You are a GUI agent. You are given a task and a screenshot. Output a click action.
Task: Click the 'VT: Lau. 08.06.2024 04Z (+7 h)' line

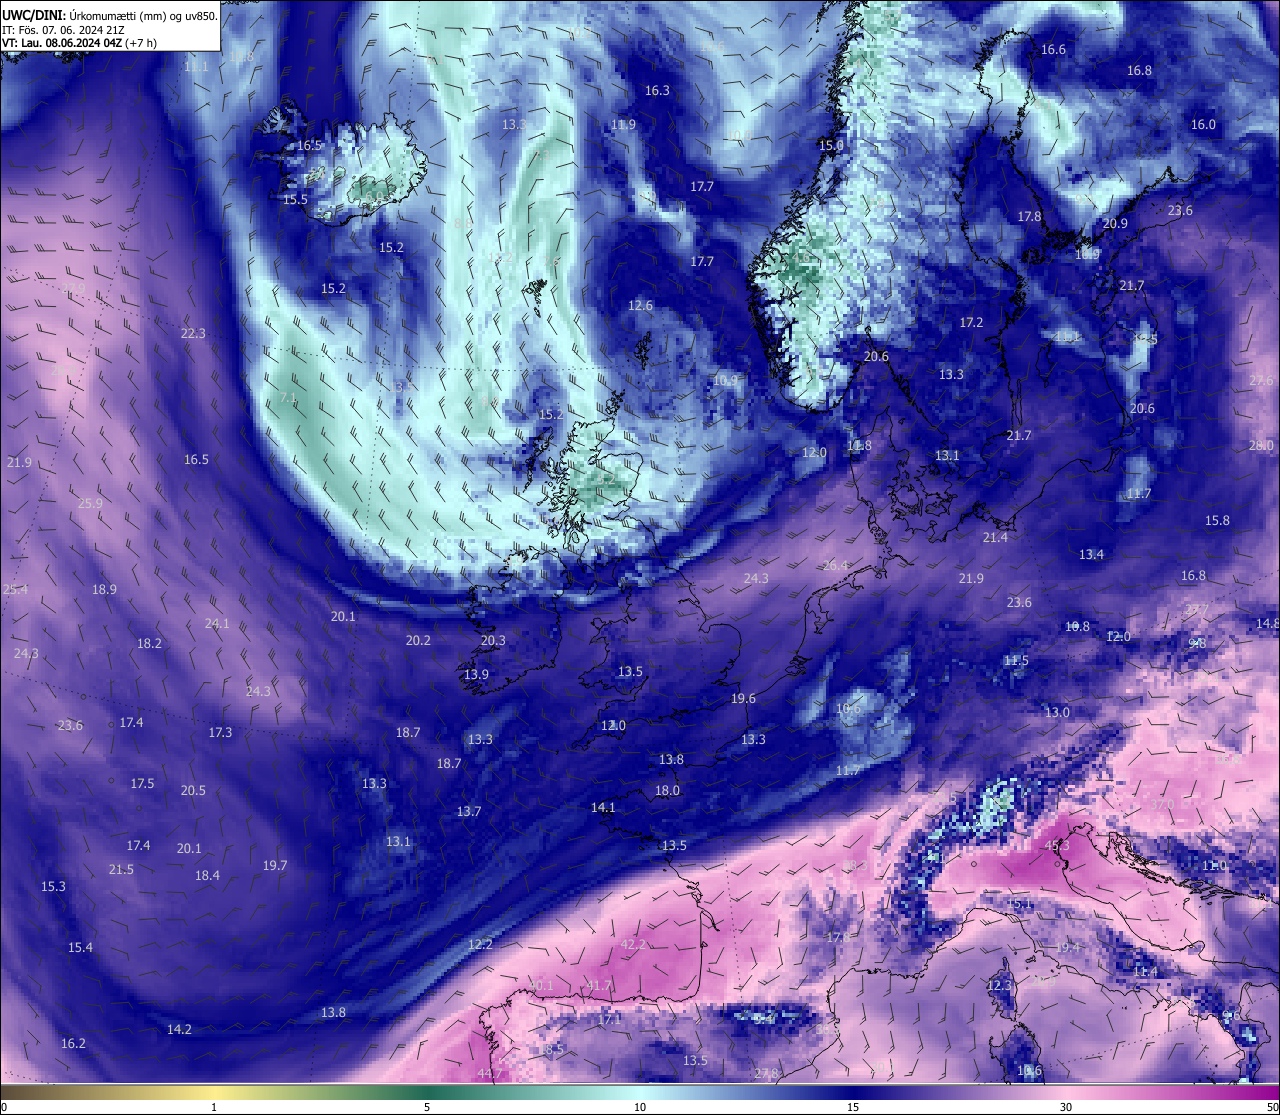pyautogui.click(x=79, y=43)
